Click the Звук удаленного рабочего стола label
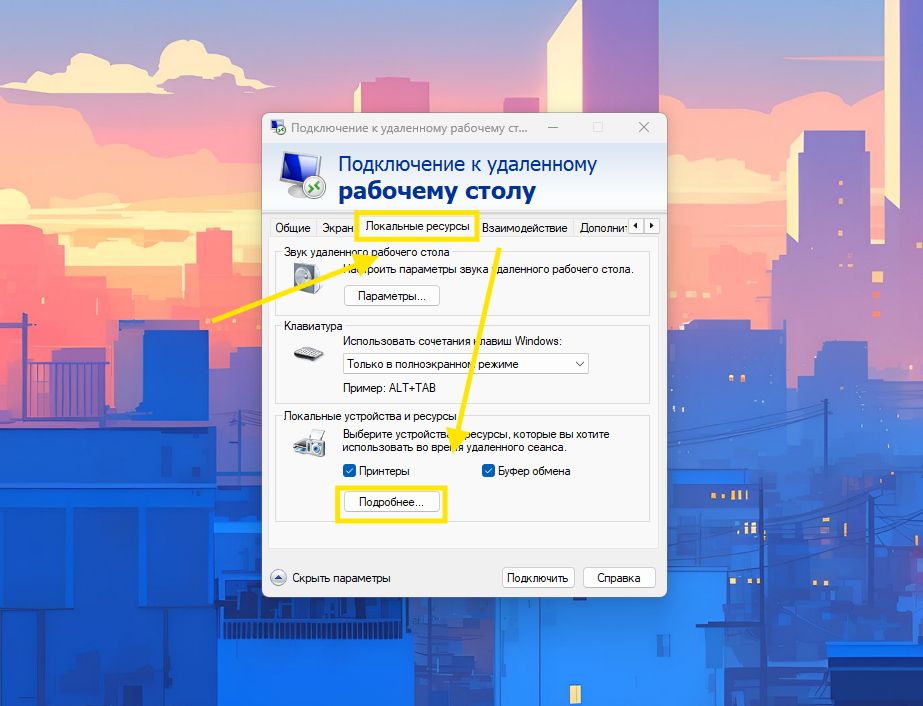Screen dimensions: 923x706 pos(366,252)
